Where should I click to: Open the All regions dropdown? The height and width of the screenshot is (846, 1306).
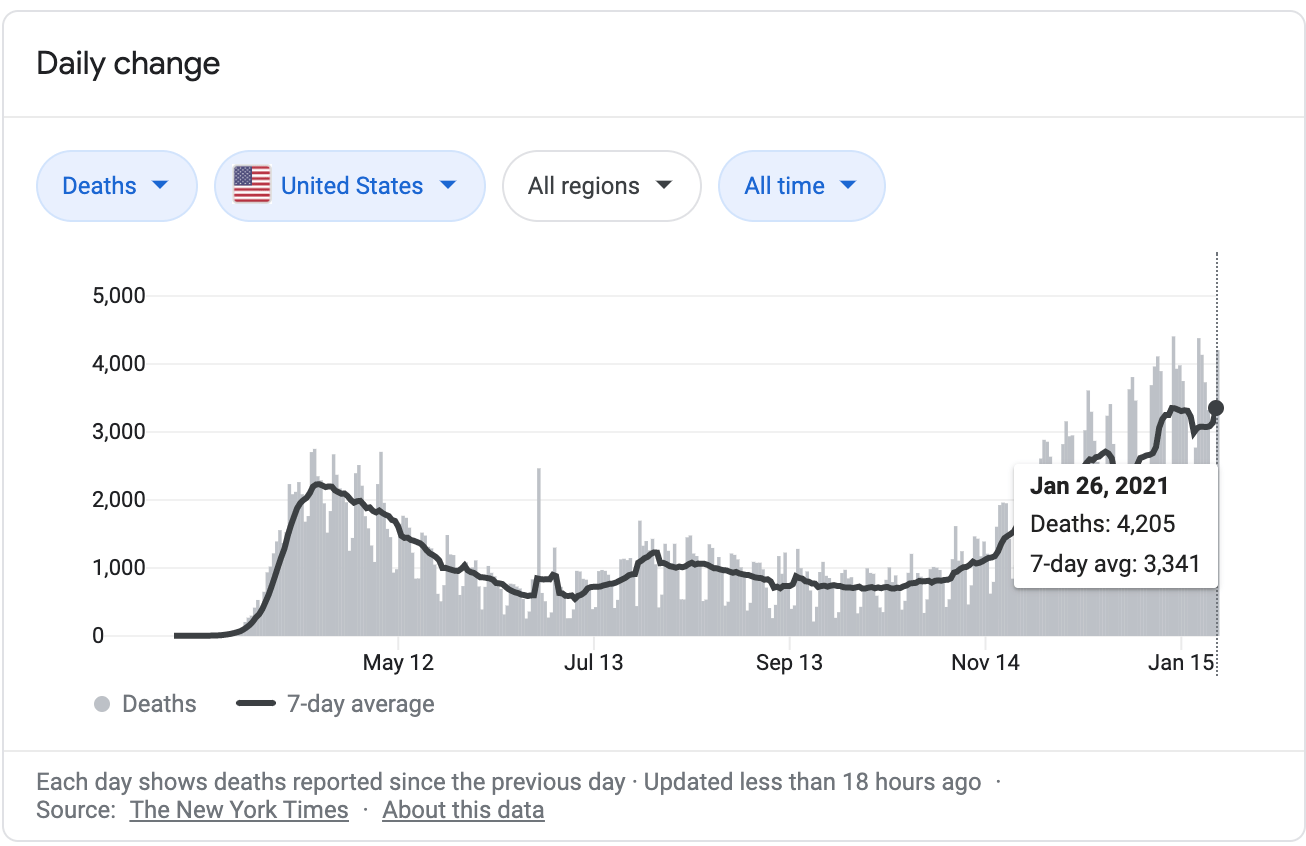coord(600,186)
